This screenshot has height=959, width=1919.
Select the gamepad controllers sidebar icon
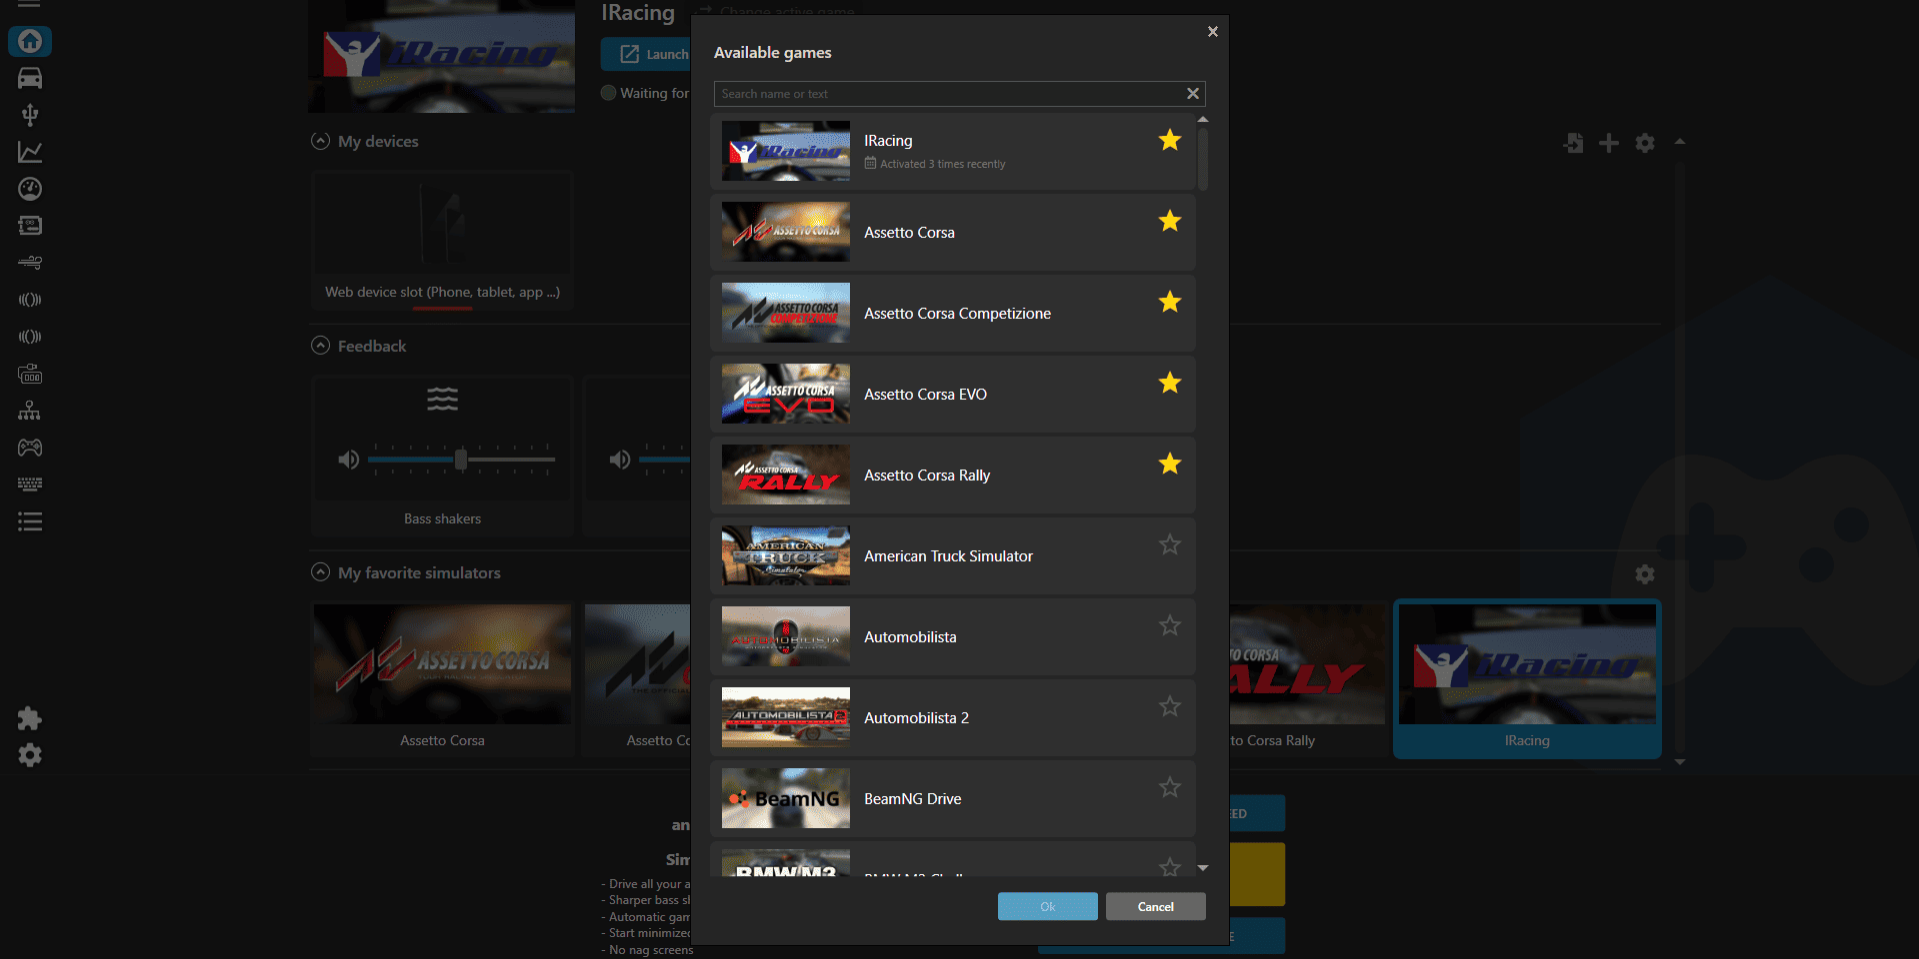point(30,447)
